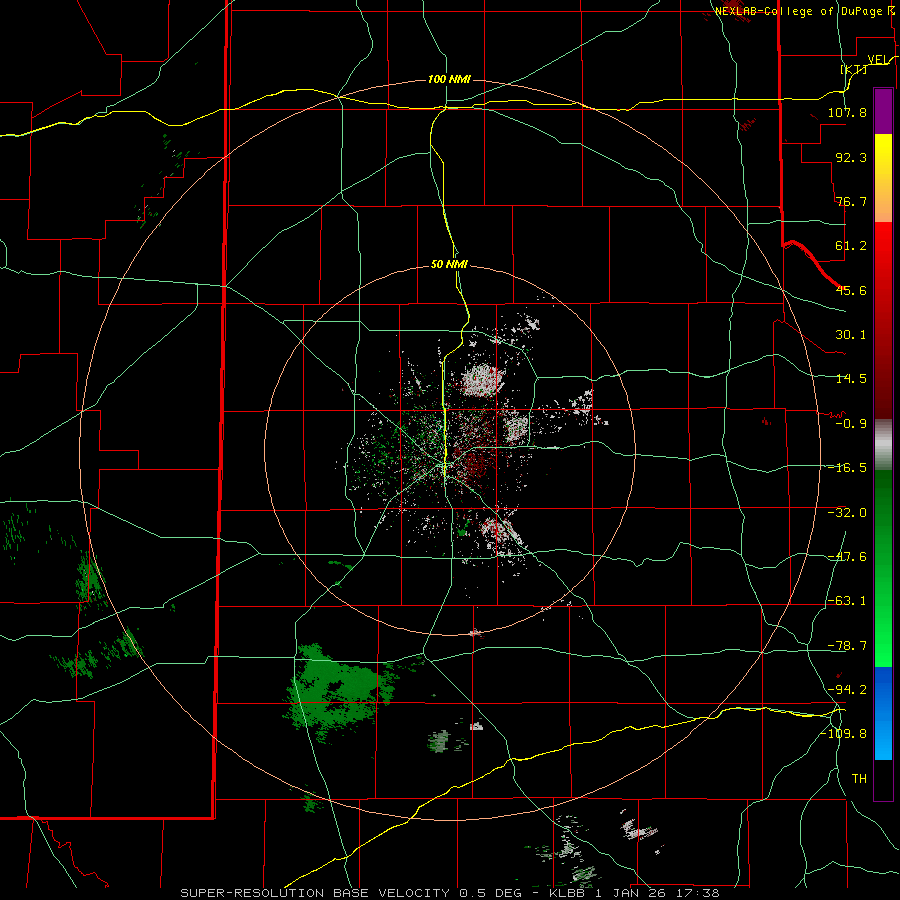Click the 61.2 legend value
The width and height of the screenshot is (900, 900).
pos(851,246)
